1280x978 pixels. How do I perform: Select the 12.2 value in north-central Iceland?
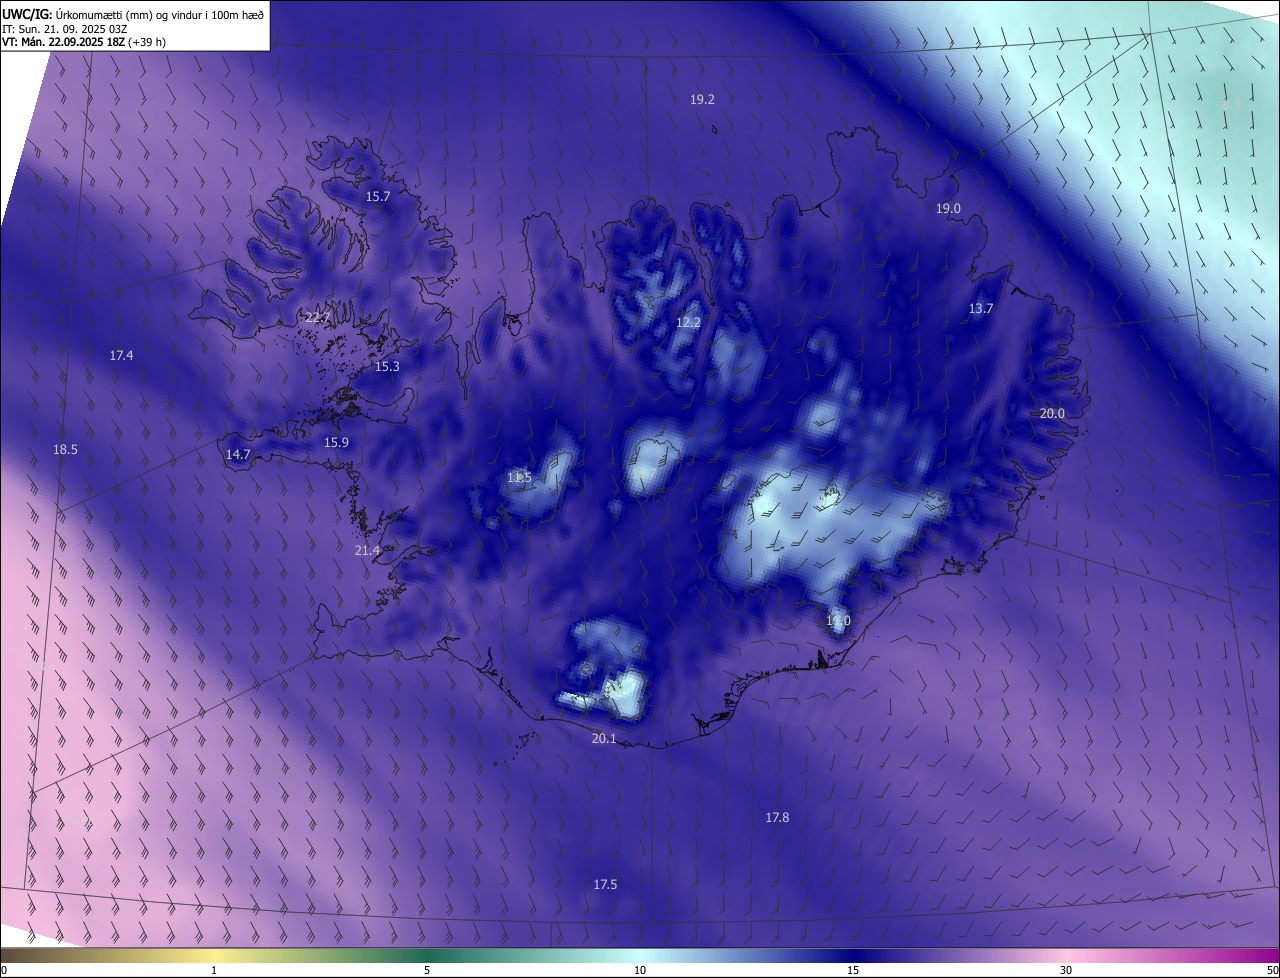point(688,323)
